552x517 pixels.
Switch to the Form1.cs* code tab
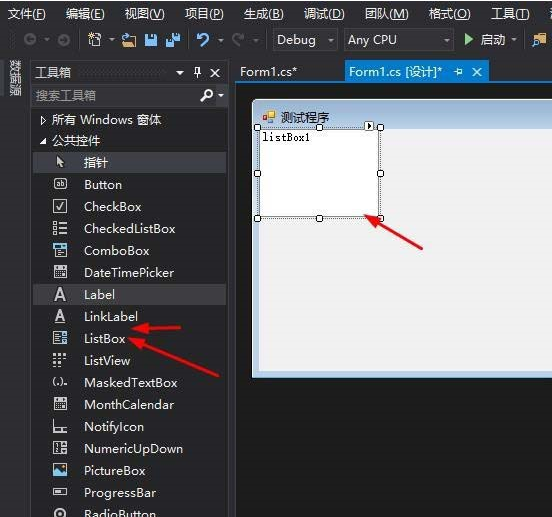coord(269,72)
